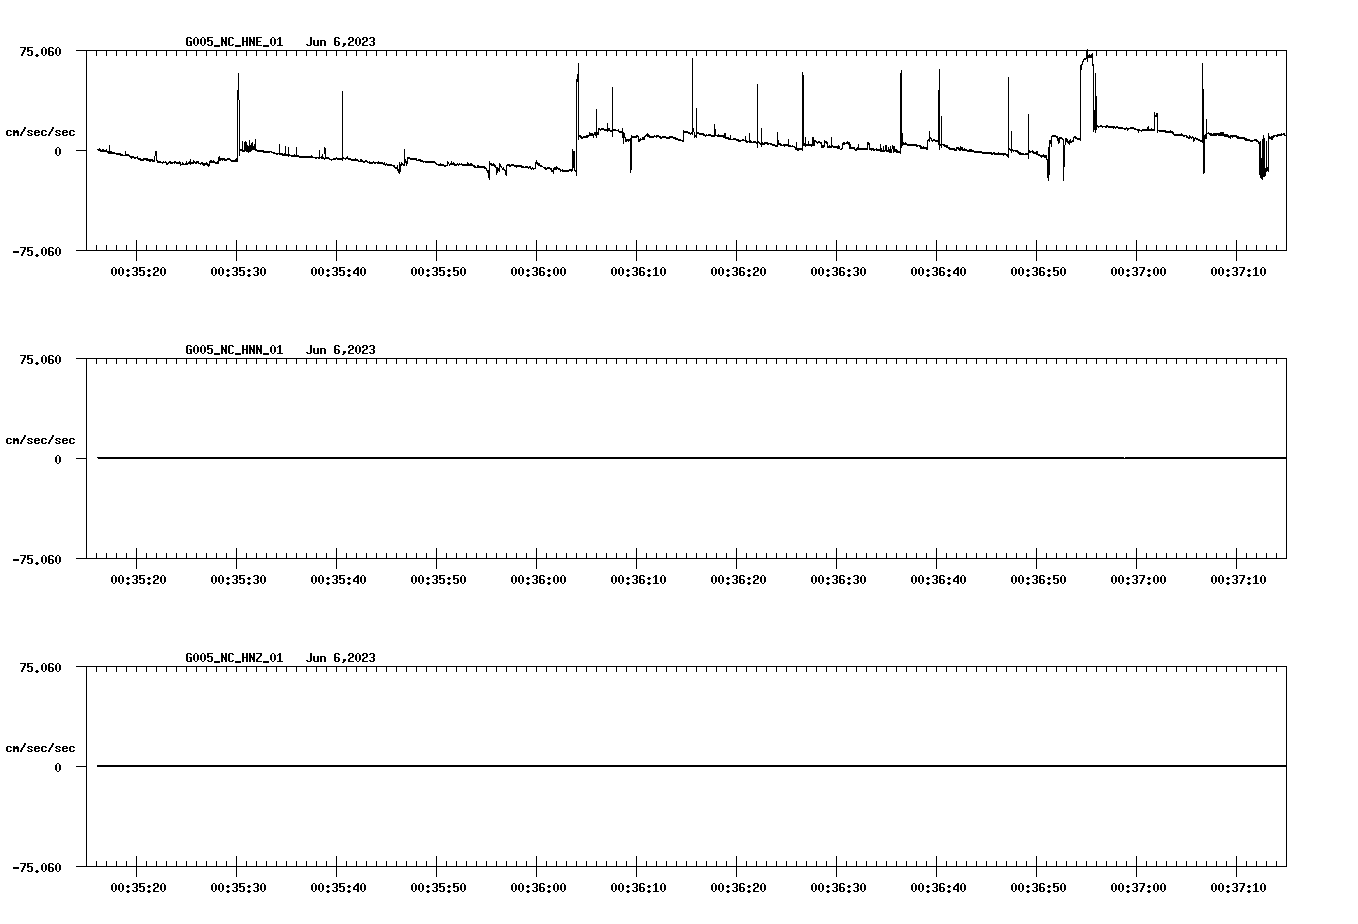Click time label 00:35:20 under HNN plot
Viewport: 1358px width, 924px height.
(x=138, y=580)
